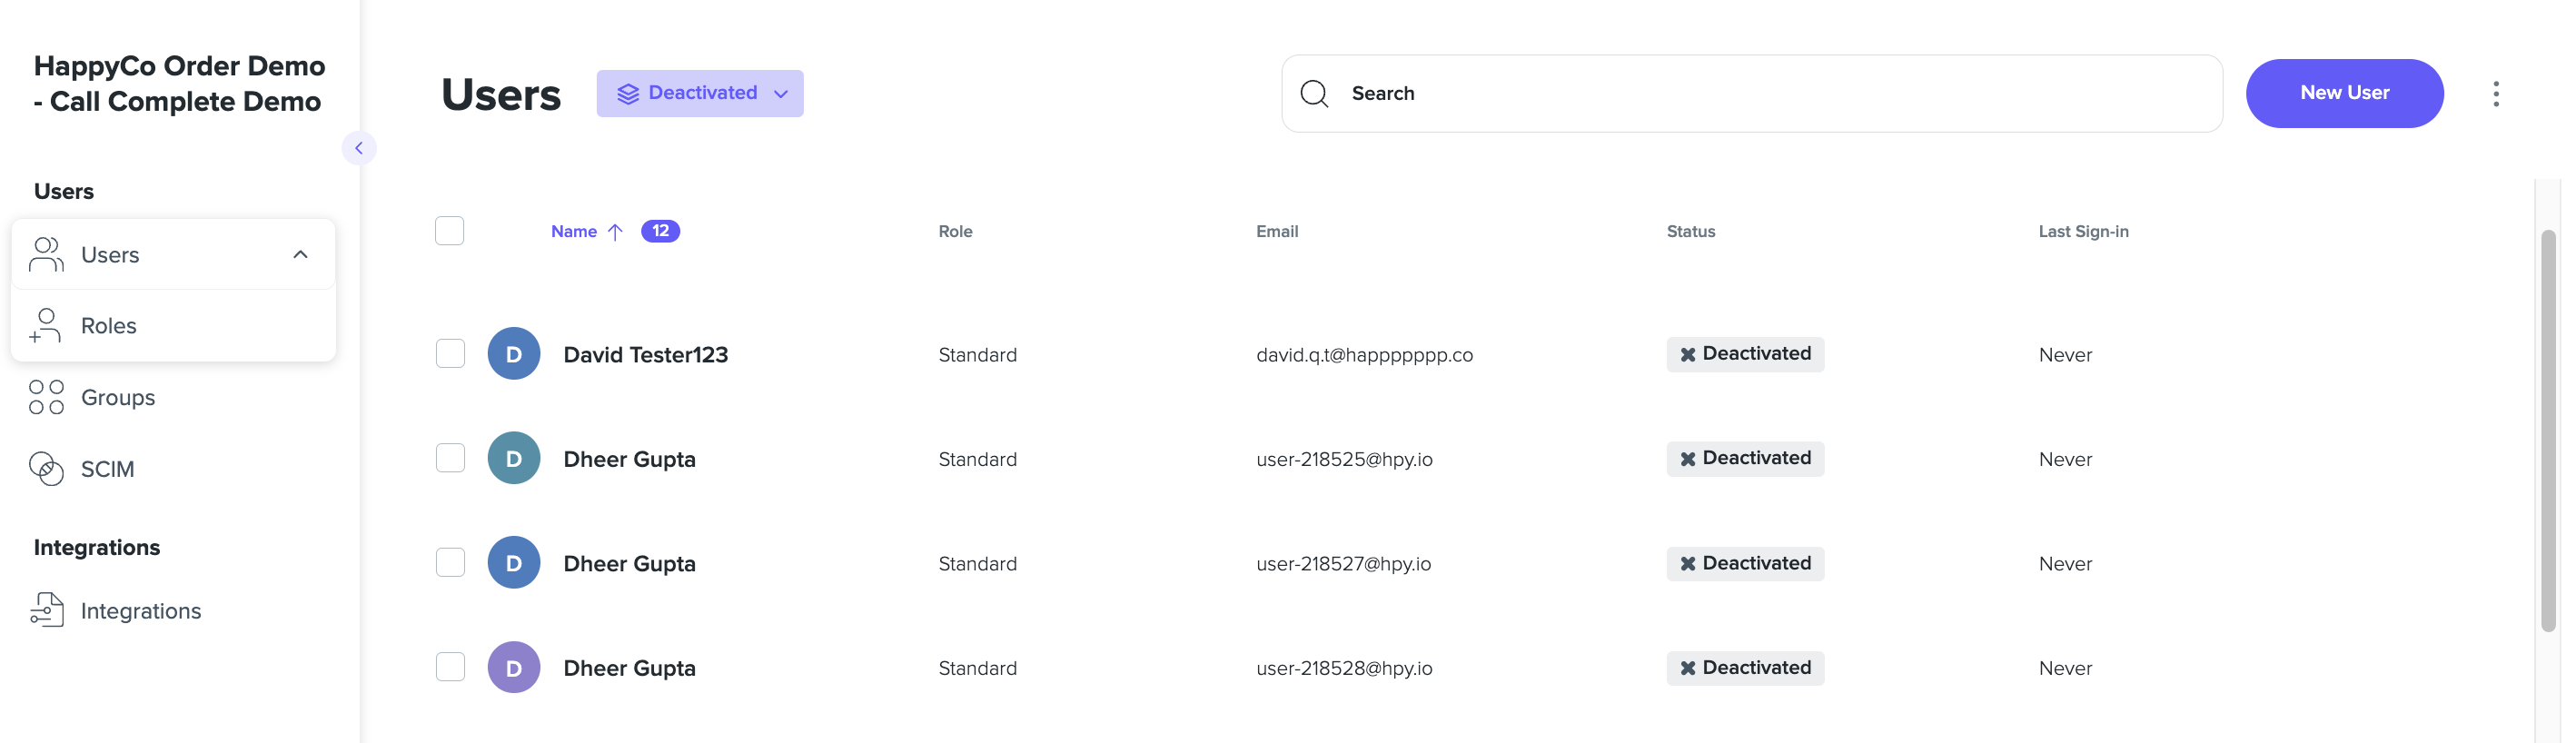Sort by the Name column header

click(x=574, y=231)
